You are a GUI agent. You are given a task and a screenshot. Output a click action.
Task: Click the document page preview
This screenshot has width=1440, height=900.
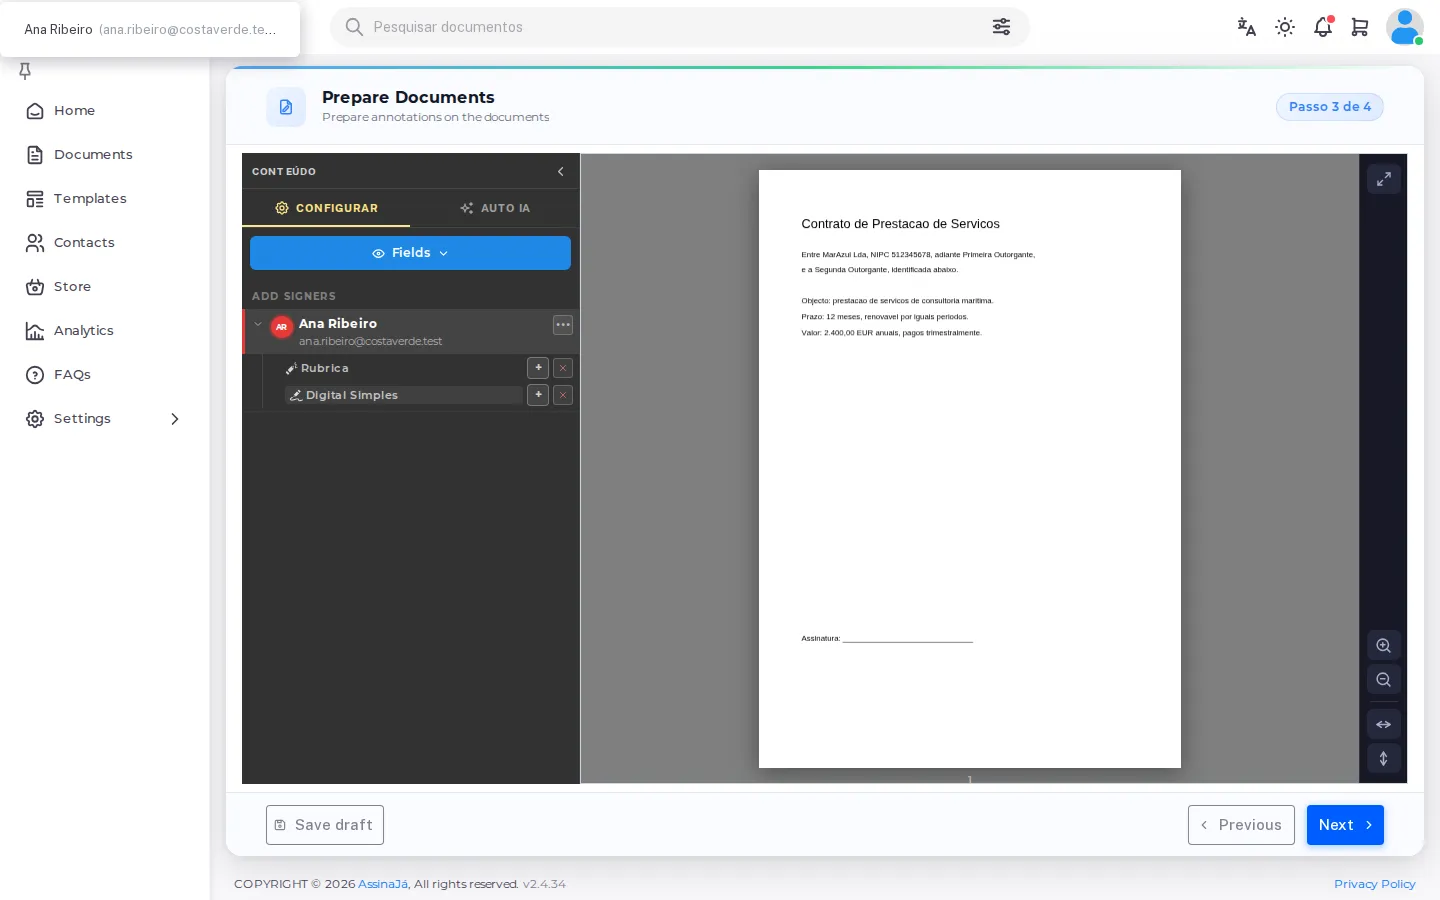click(x=970, y=469)
